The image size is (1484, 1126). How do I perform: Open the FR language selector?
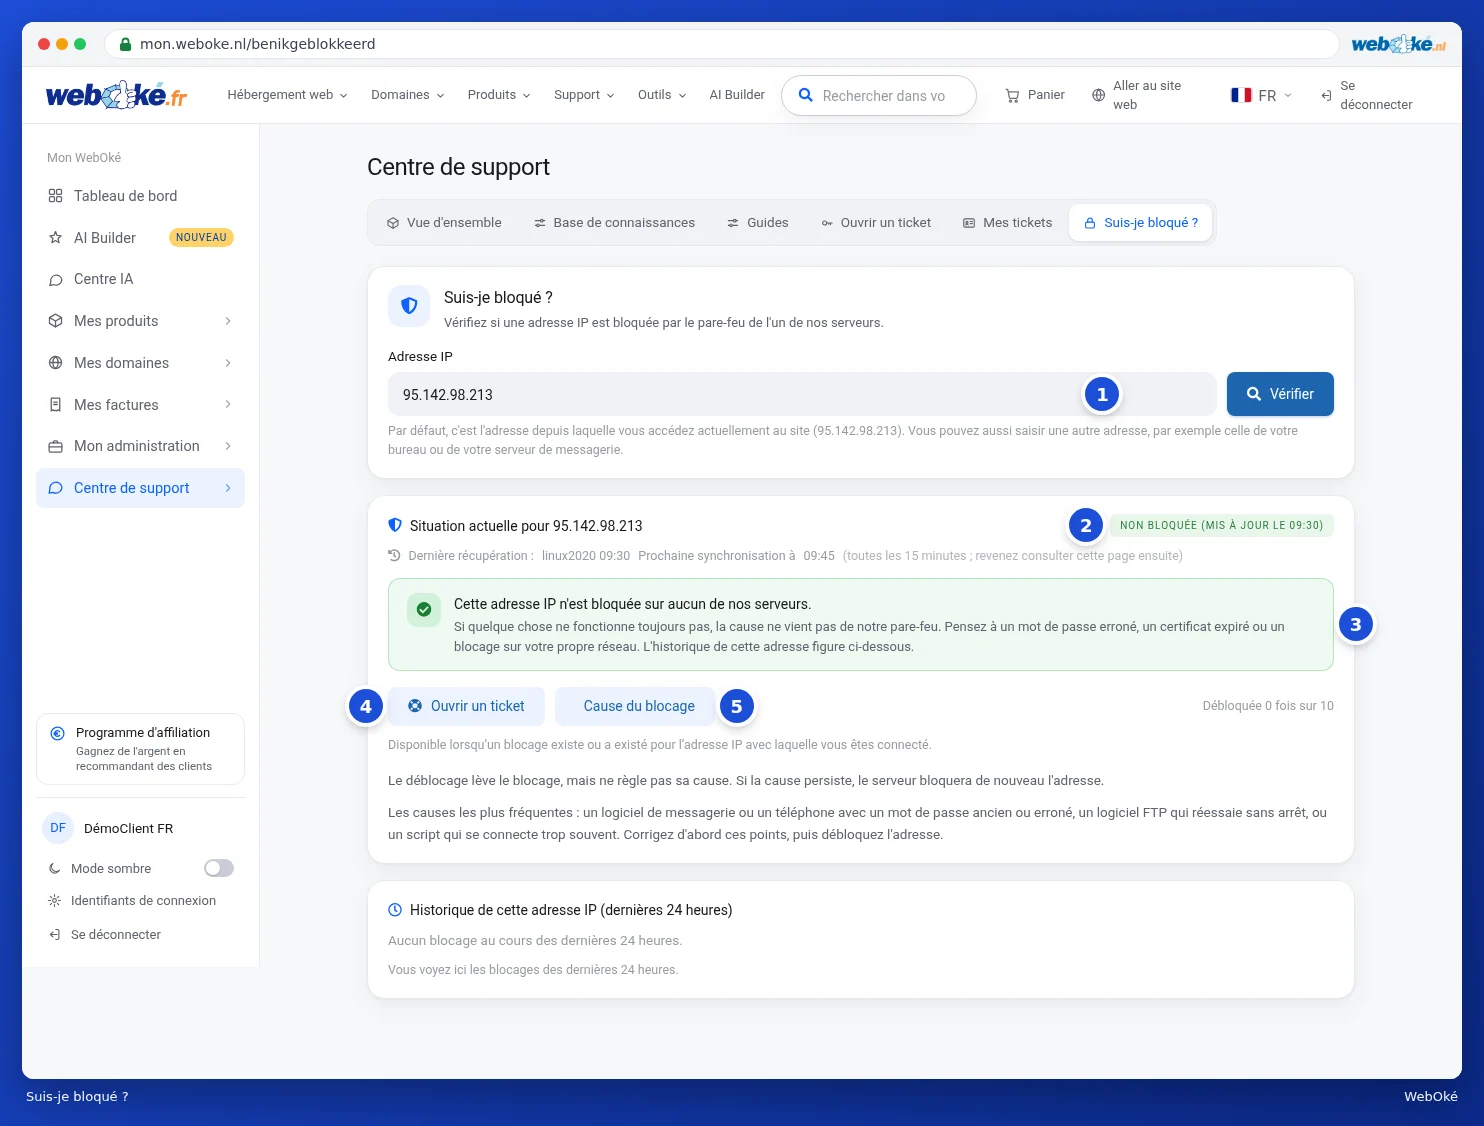[1261, 95]
